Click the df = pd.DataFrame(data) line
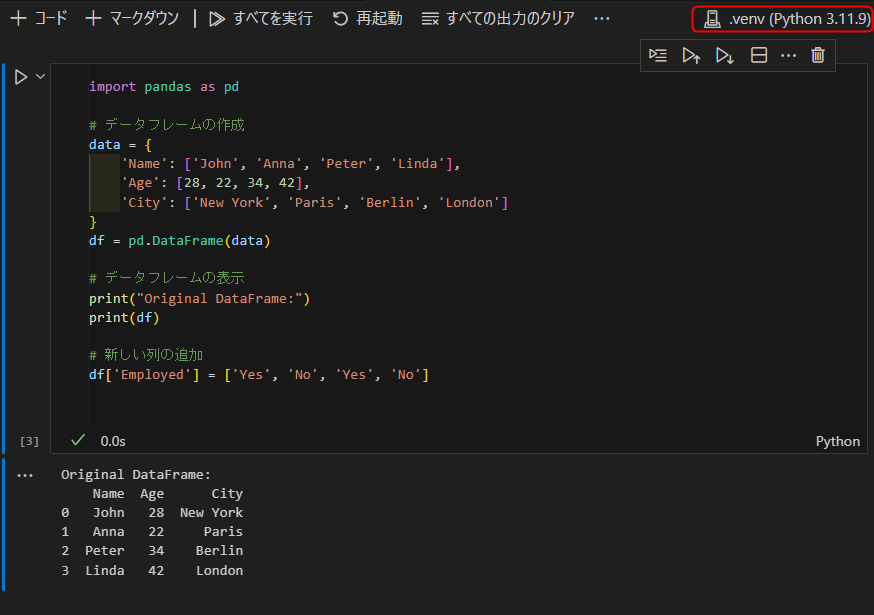Screen dimensions: 874x615 [x=179, y=240]
